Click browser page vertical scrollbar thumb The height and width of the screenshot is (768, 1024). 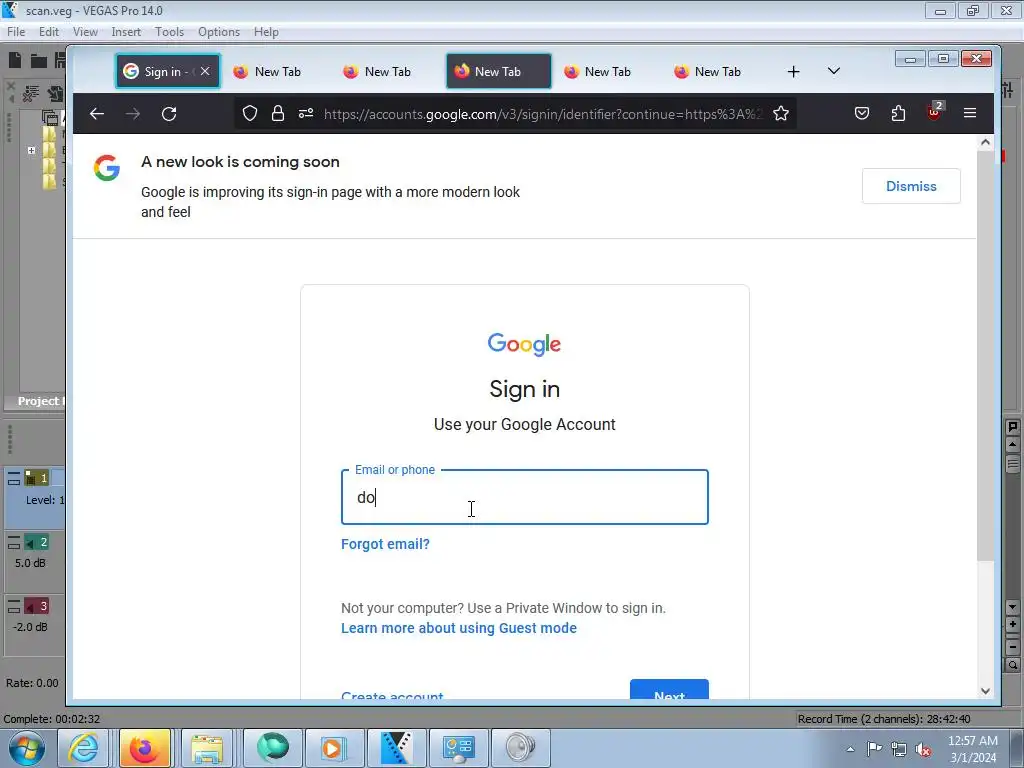985,356
